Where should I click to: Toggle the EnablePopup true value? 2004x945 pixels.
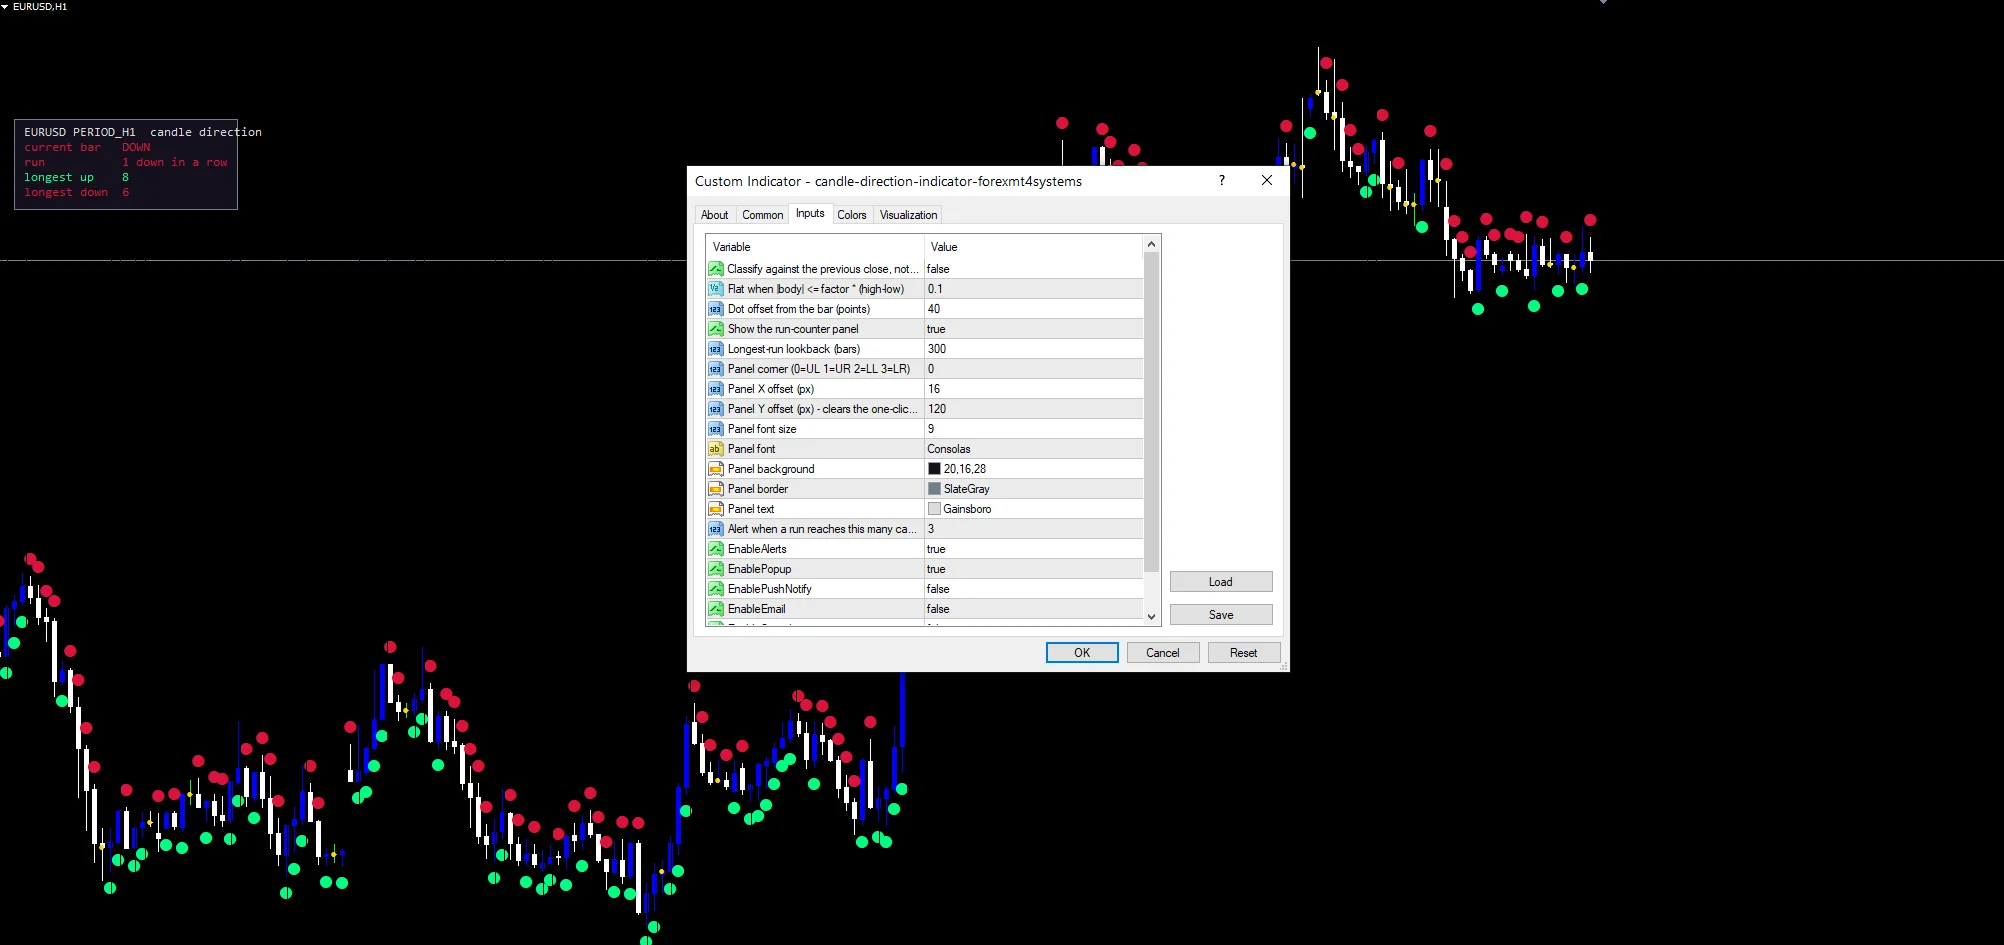tap(1033, 569)
